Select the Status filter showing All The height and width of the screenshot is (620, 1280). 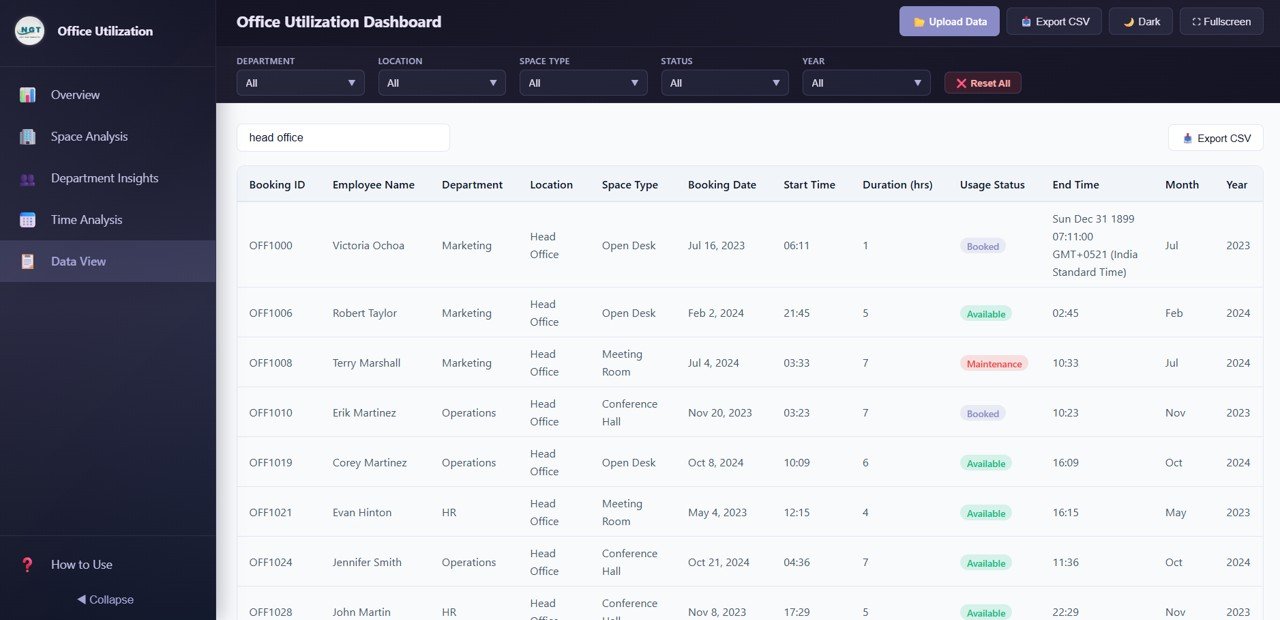coord(724,82)
